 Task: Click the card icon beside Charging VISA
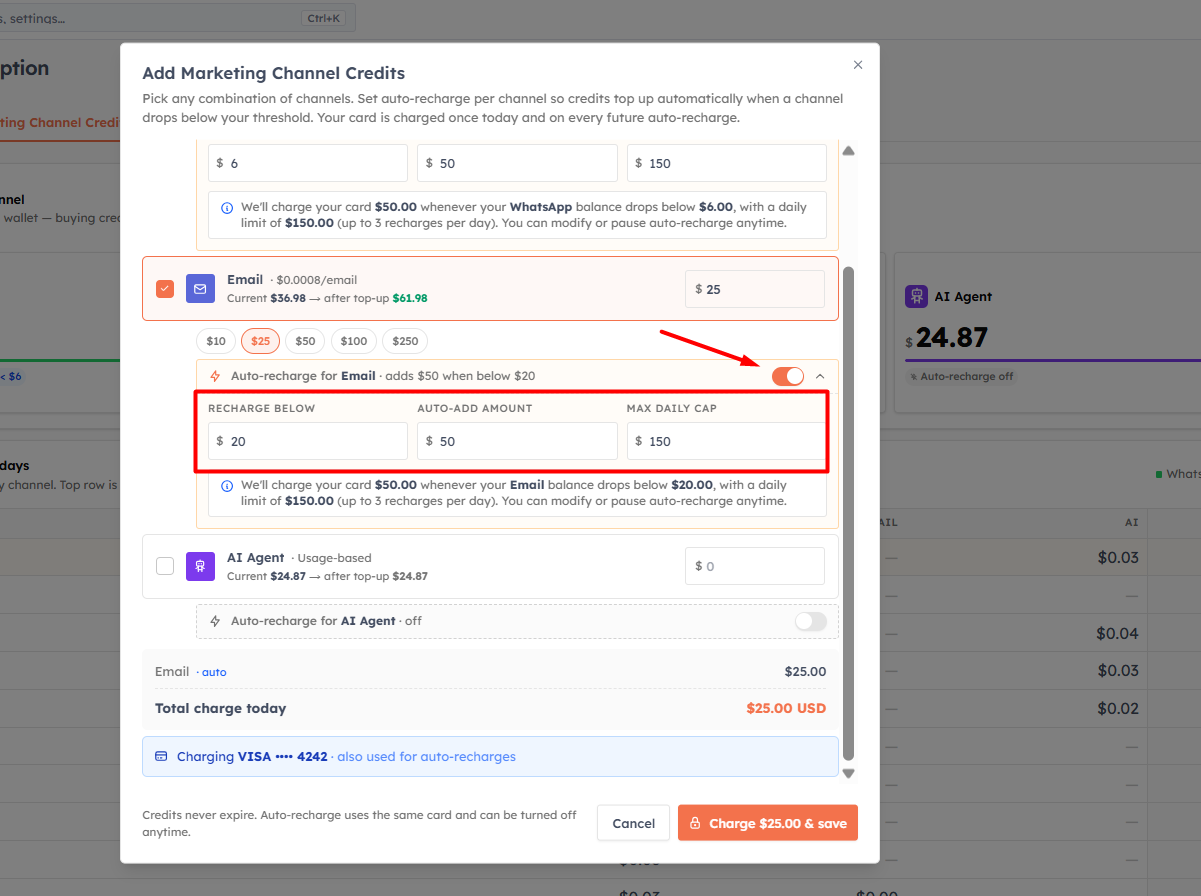click(x=161, y=757)
